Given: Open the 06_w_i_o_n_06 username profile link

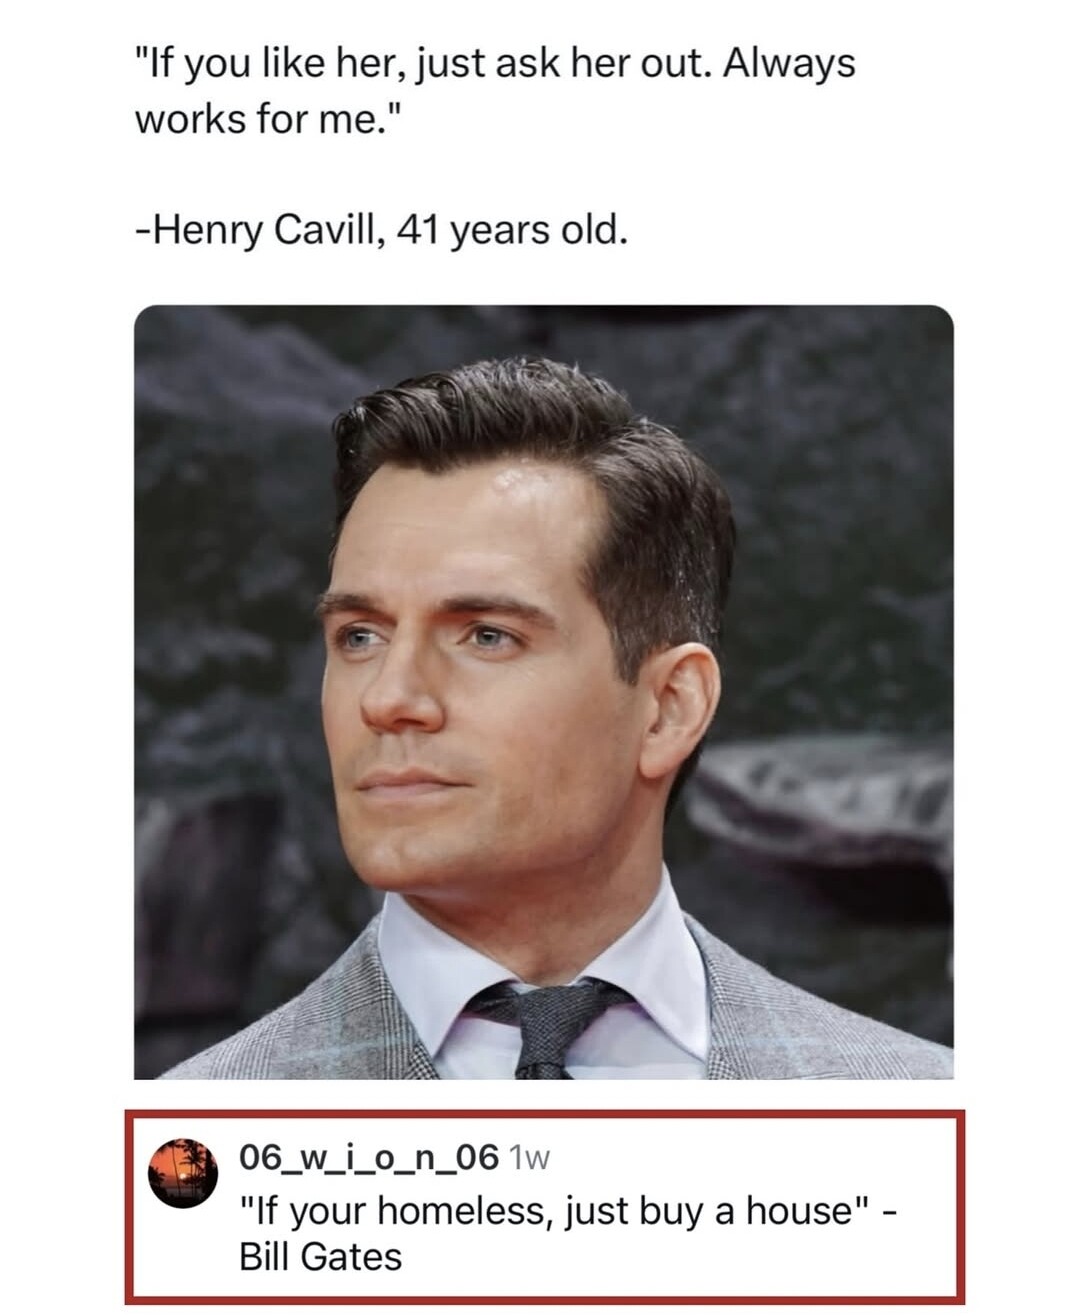Looking at the screenshot, I should pyautogui.click(x=368, y=1158).
